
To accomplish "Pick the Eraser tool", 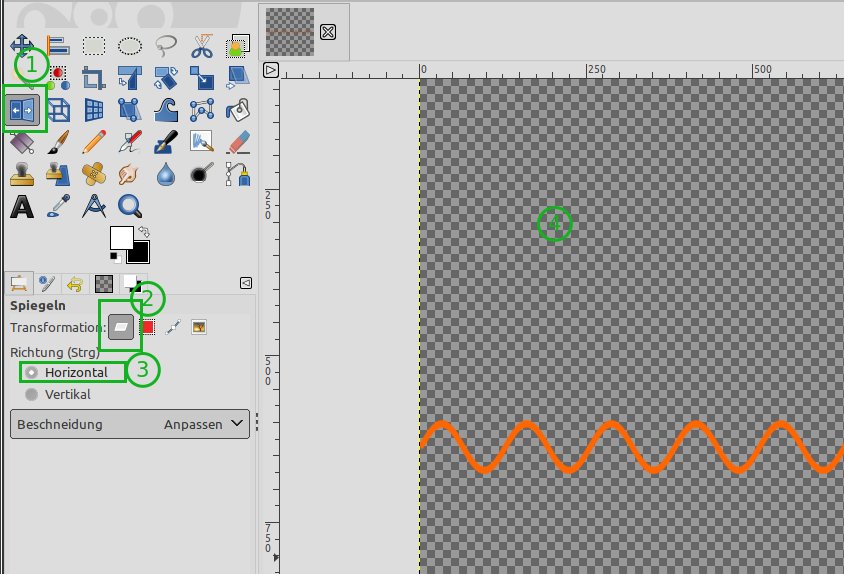I will (237, 142).
